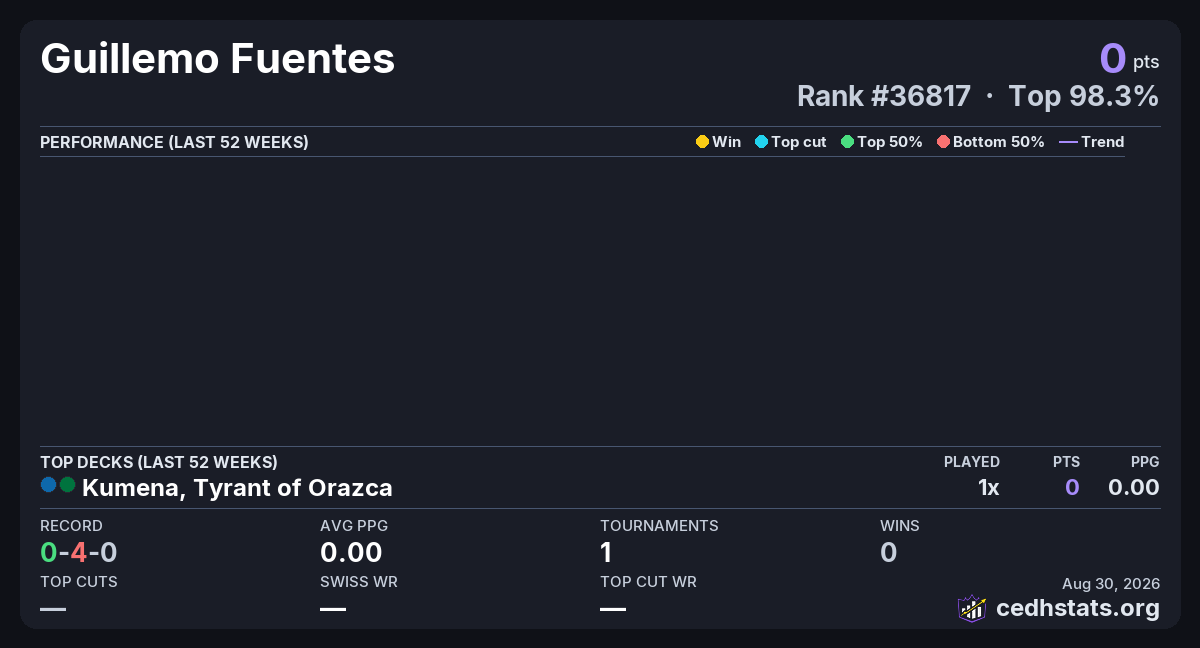Toggle the Win legend label

(x=727, y=142)
